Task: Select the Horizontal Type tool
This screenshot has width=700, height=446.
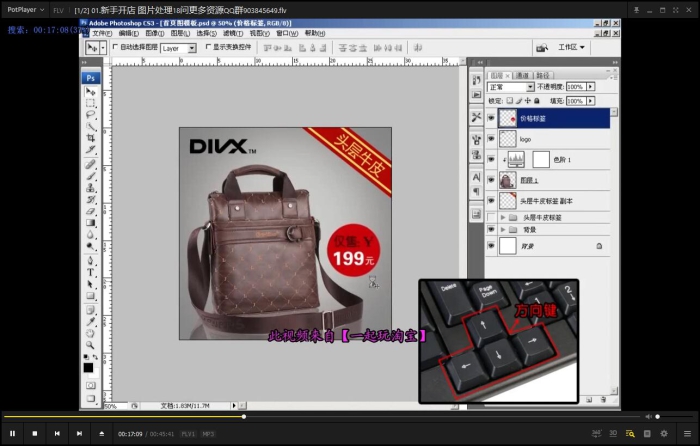Action: tap(91, 272)
